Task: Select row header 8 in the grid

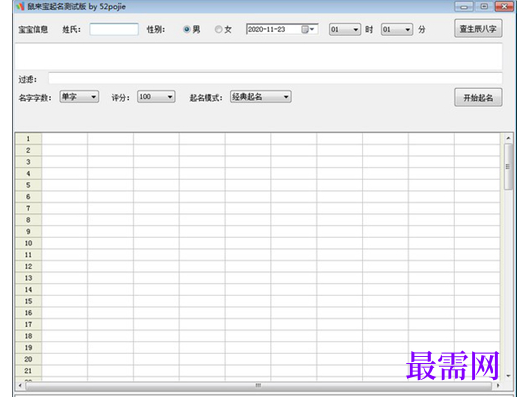Action: [28, 220]
